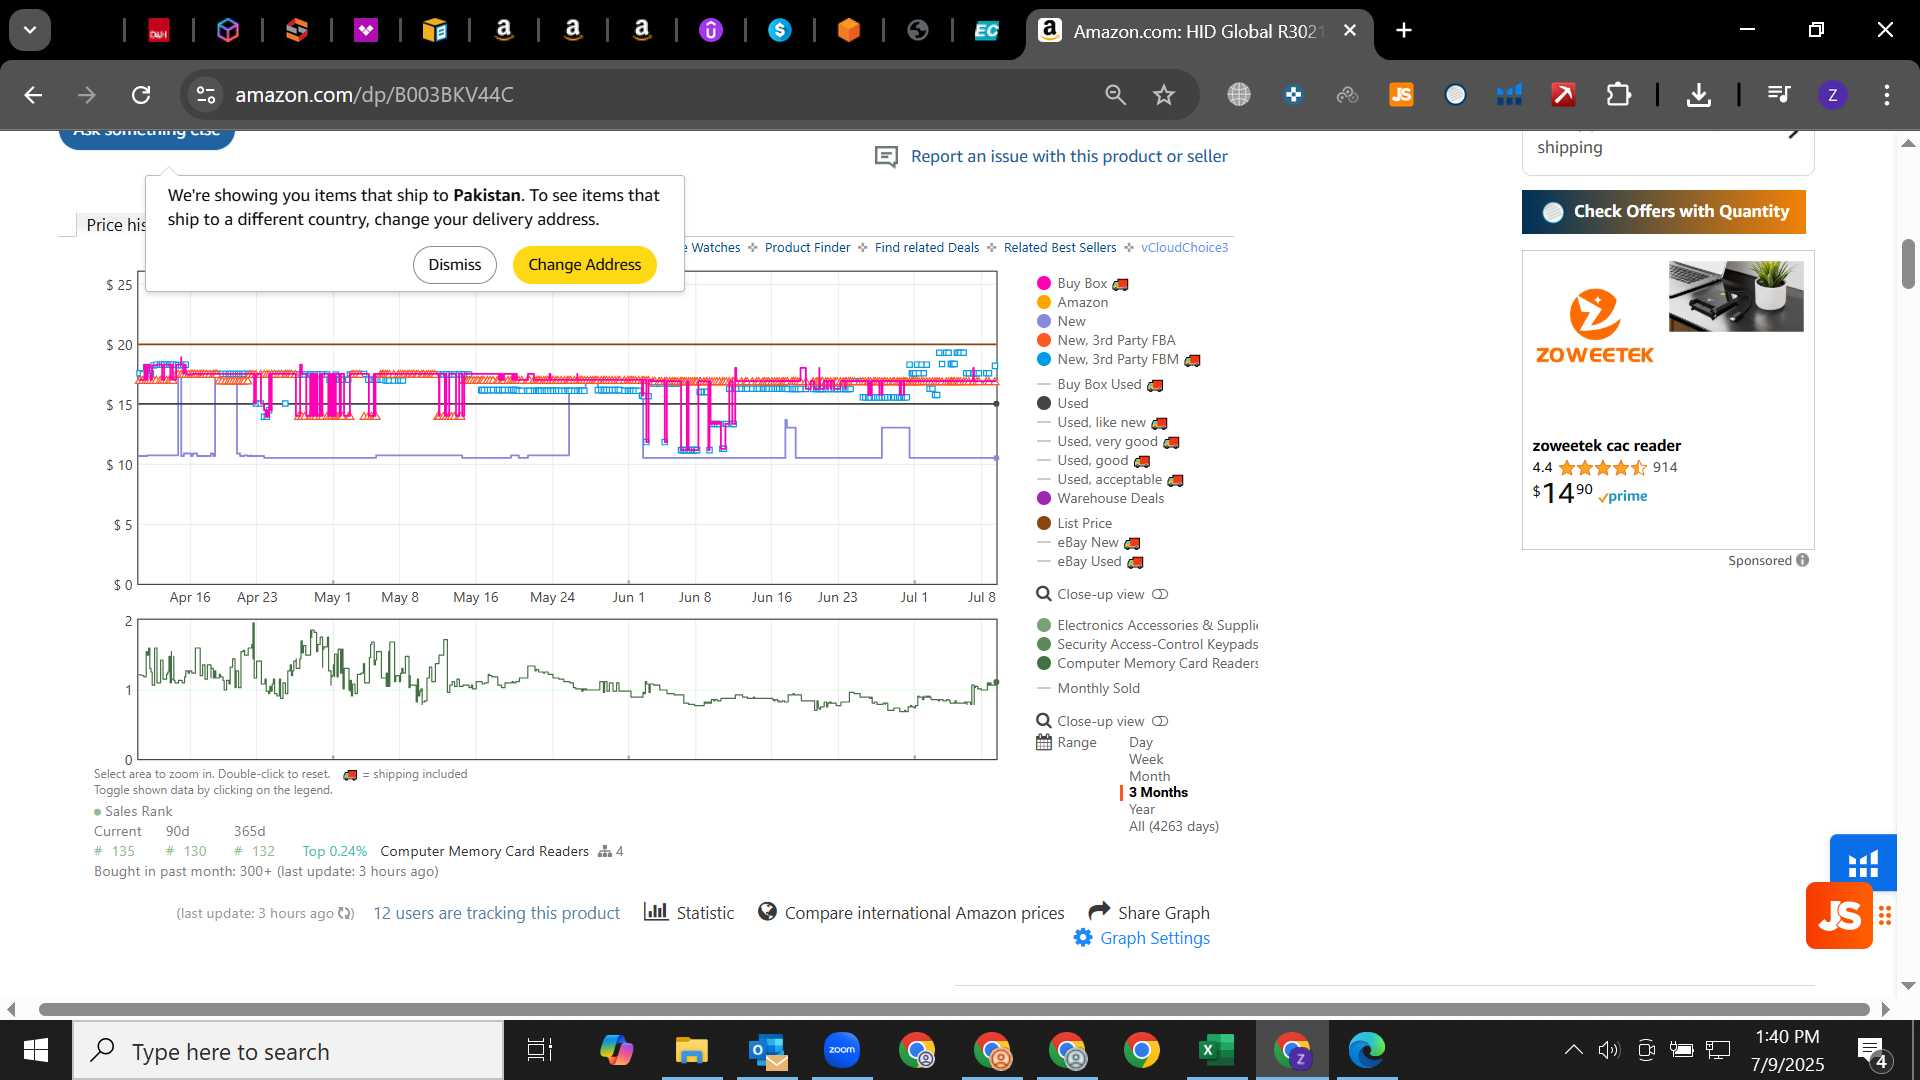Click the Change Address button
This screenshot has height=1080, width=1920.
click(x=585, y=265)
